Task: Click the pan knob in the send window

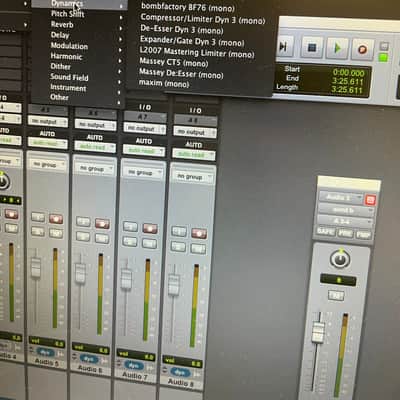Action: pos(340,259)
